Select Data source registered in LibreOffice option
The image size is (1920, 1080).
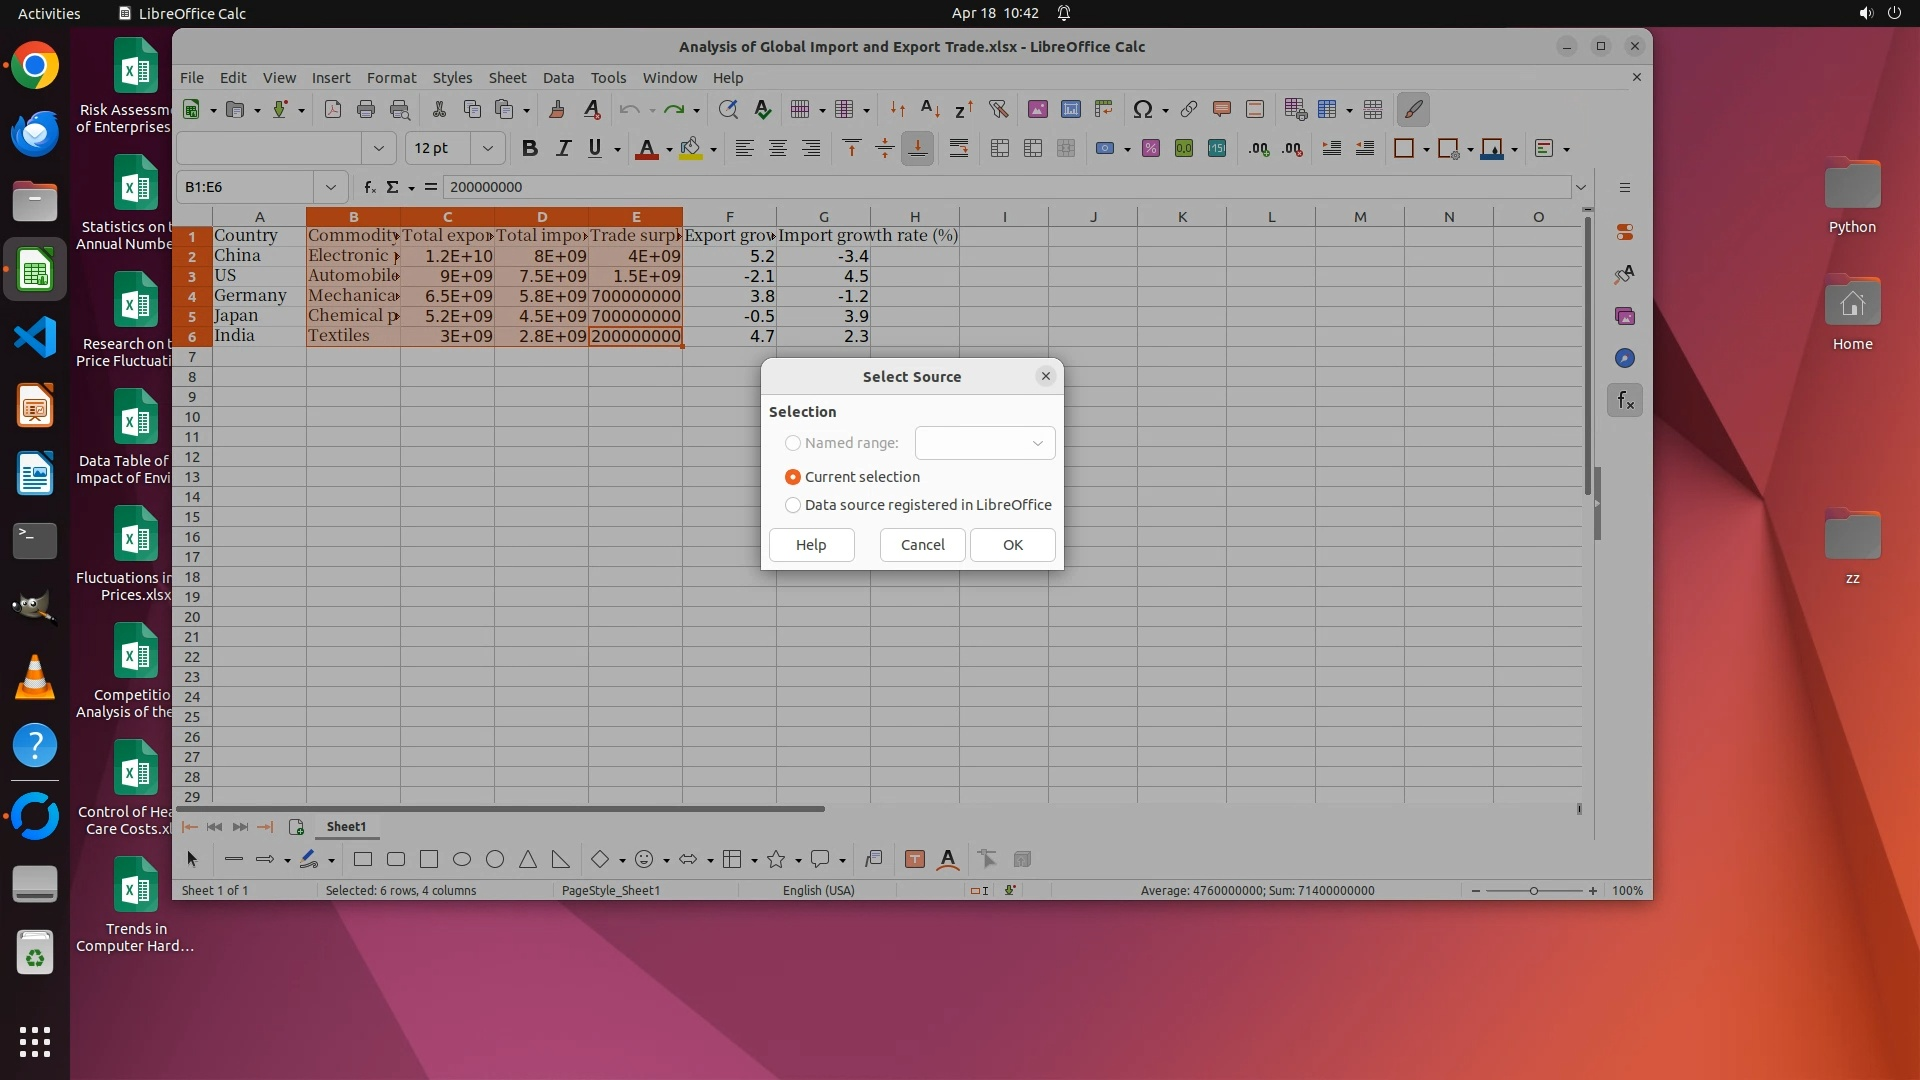point(793,505)
